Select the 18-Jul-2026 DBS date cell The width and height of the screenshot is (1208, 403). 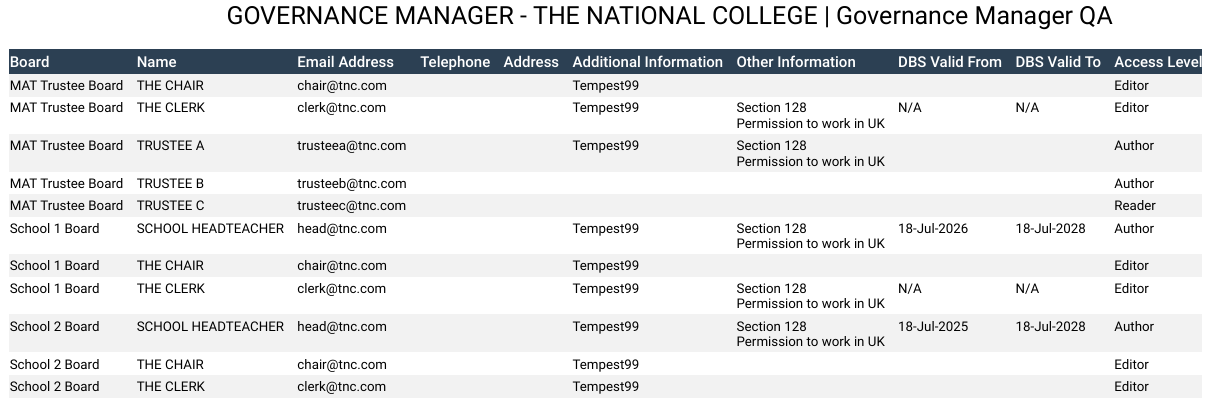click(933, 229)
